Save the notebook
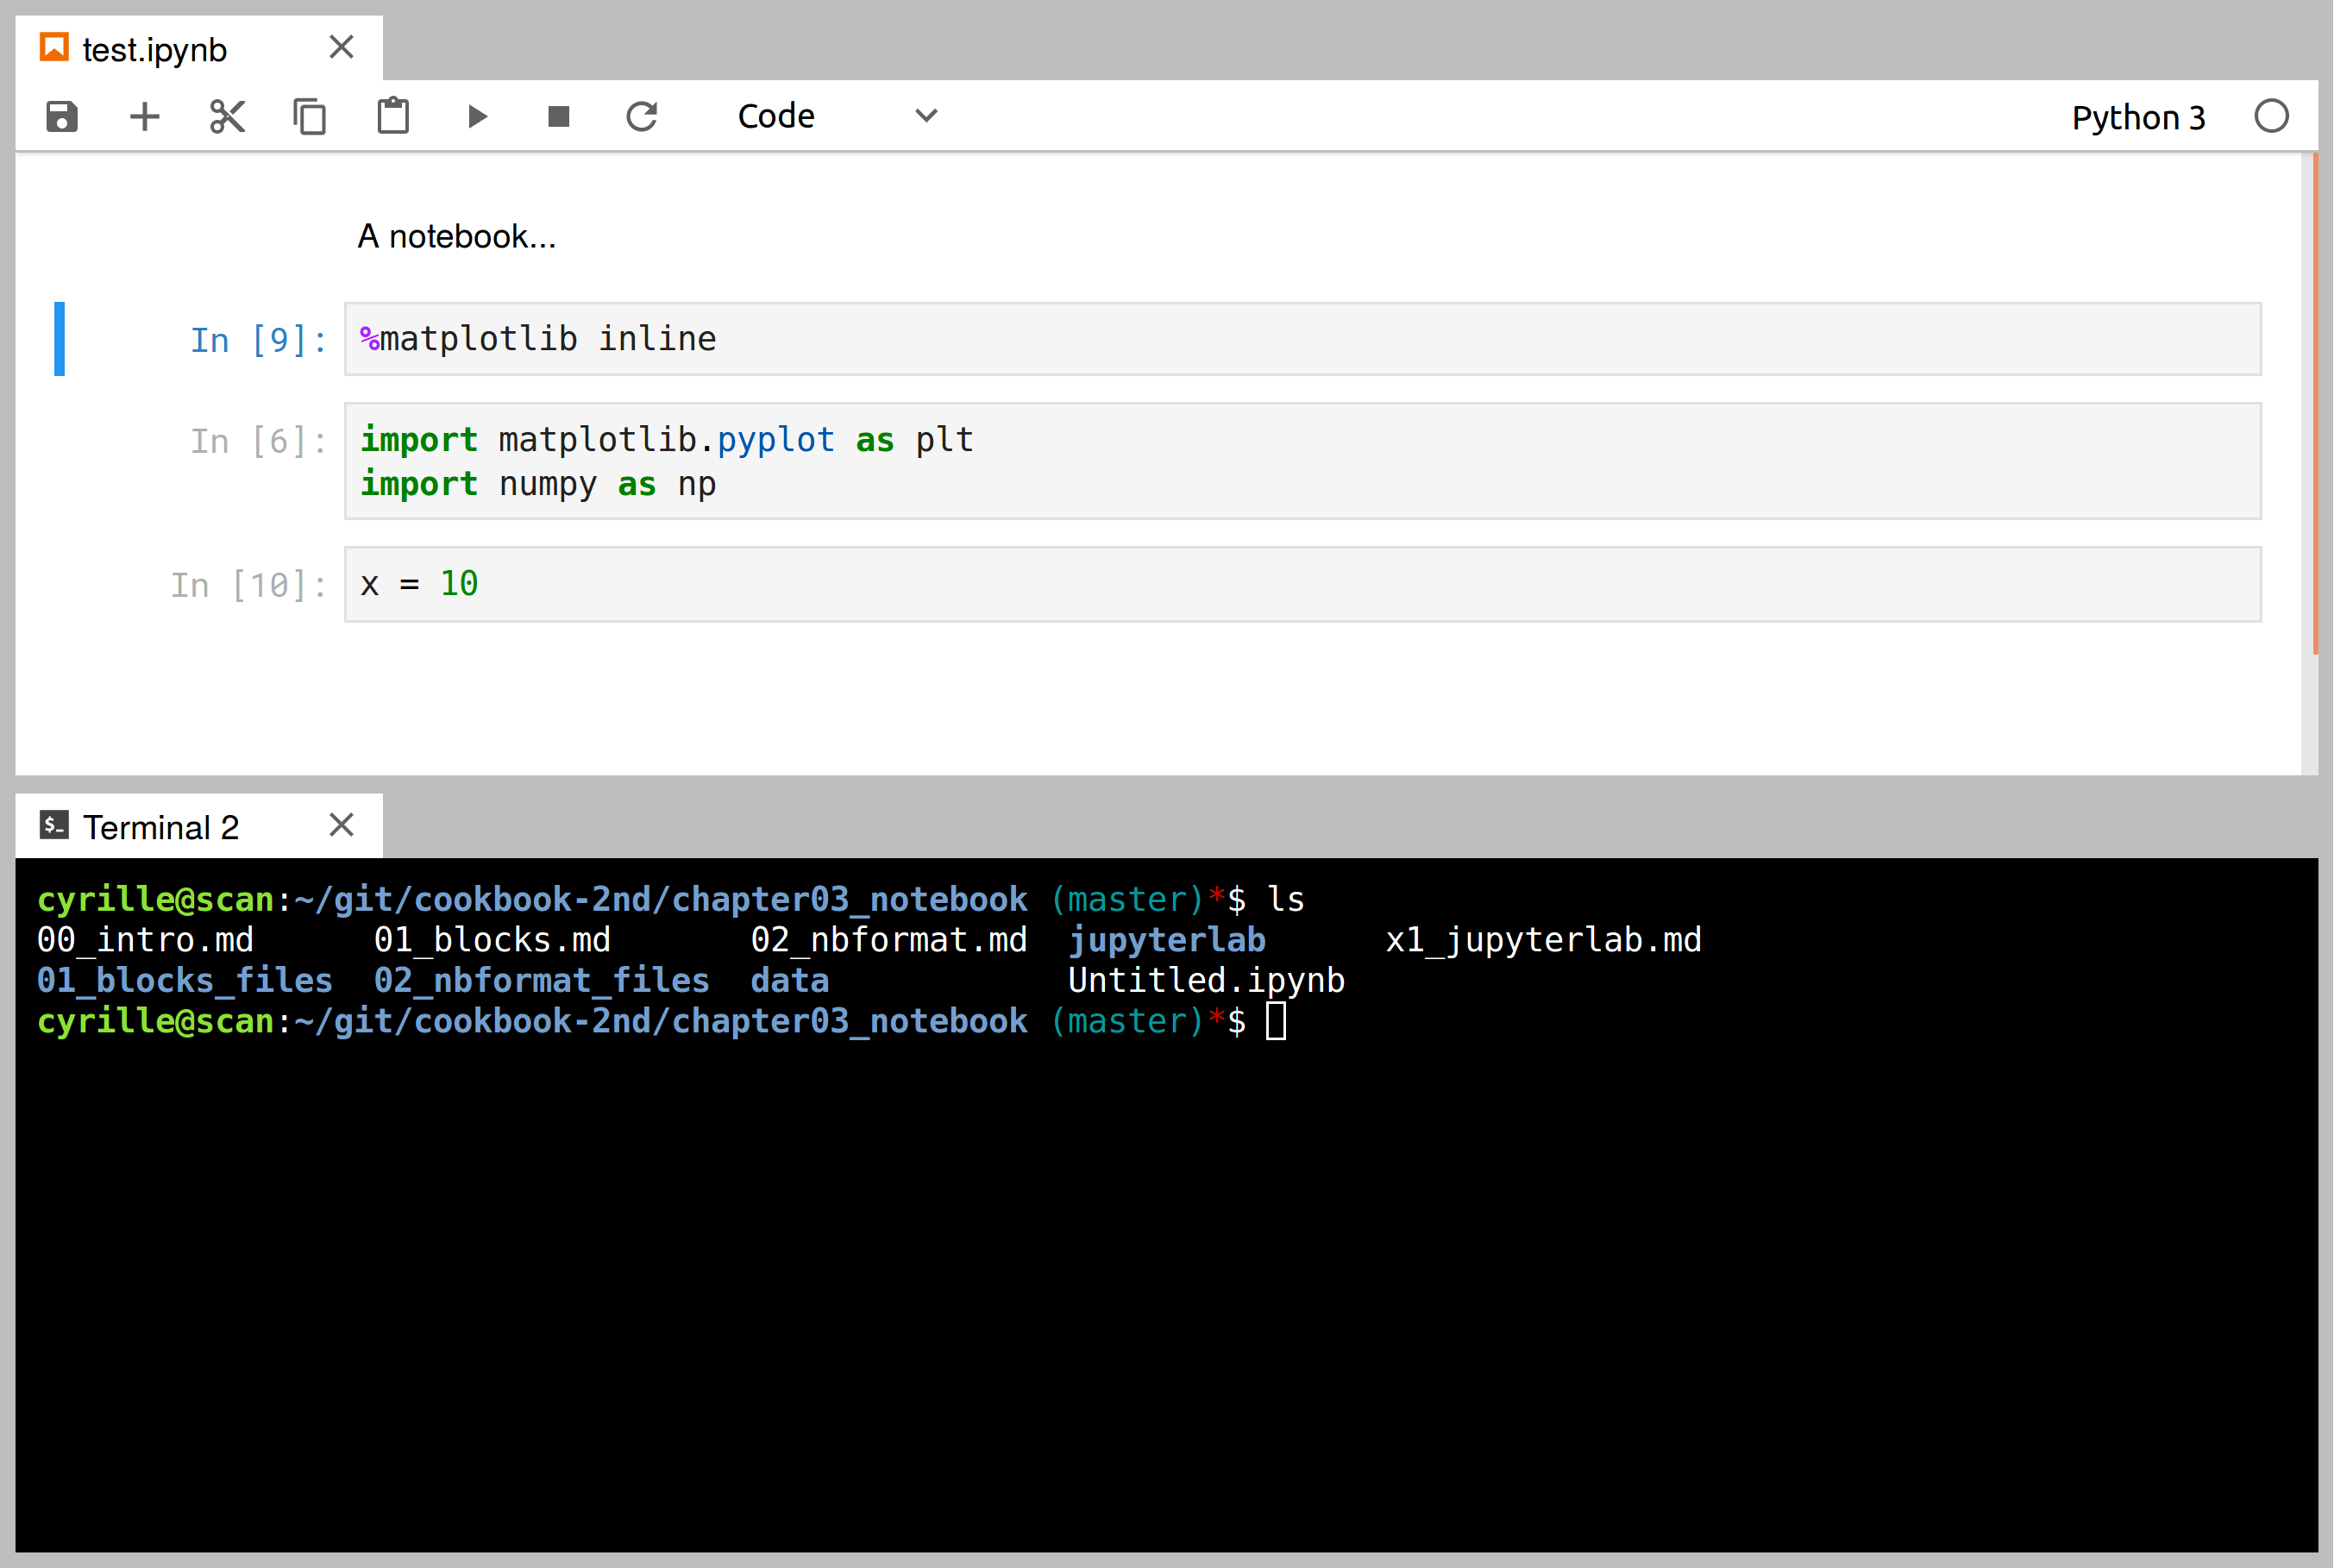 pos(60,116)
